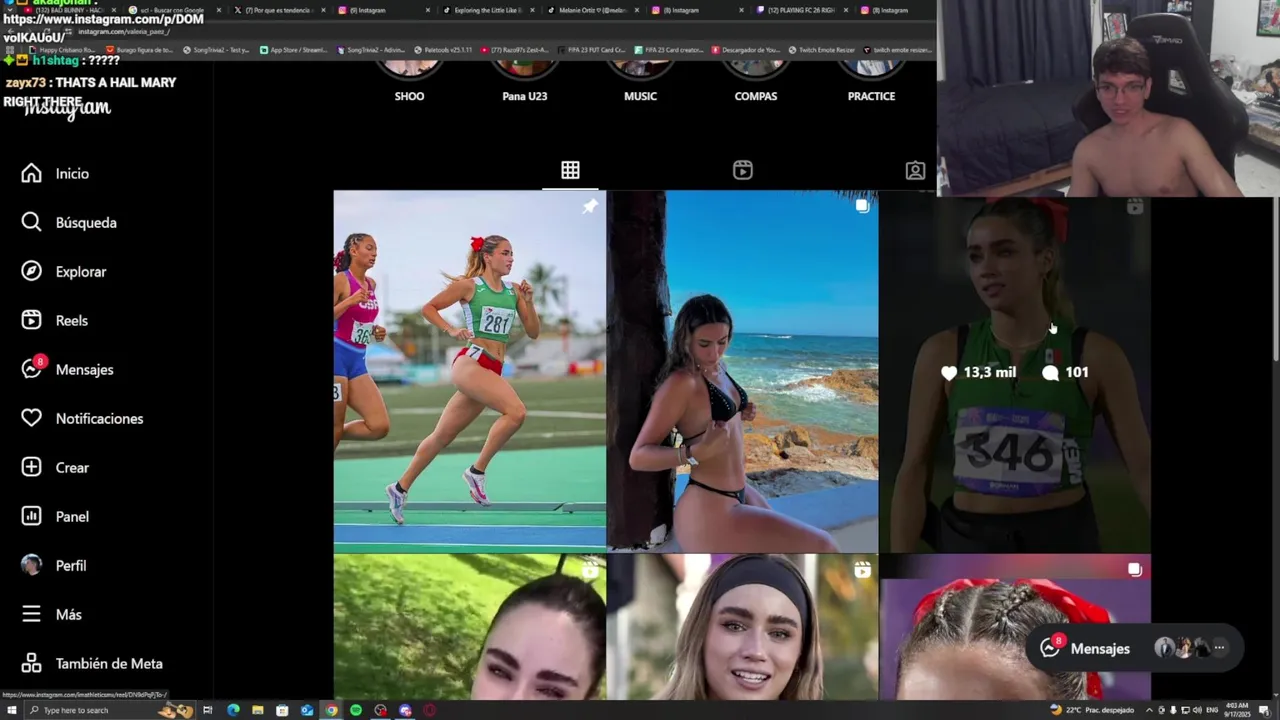Open PRACTICE story highlight

coord(871,82)
